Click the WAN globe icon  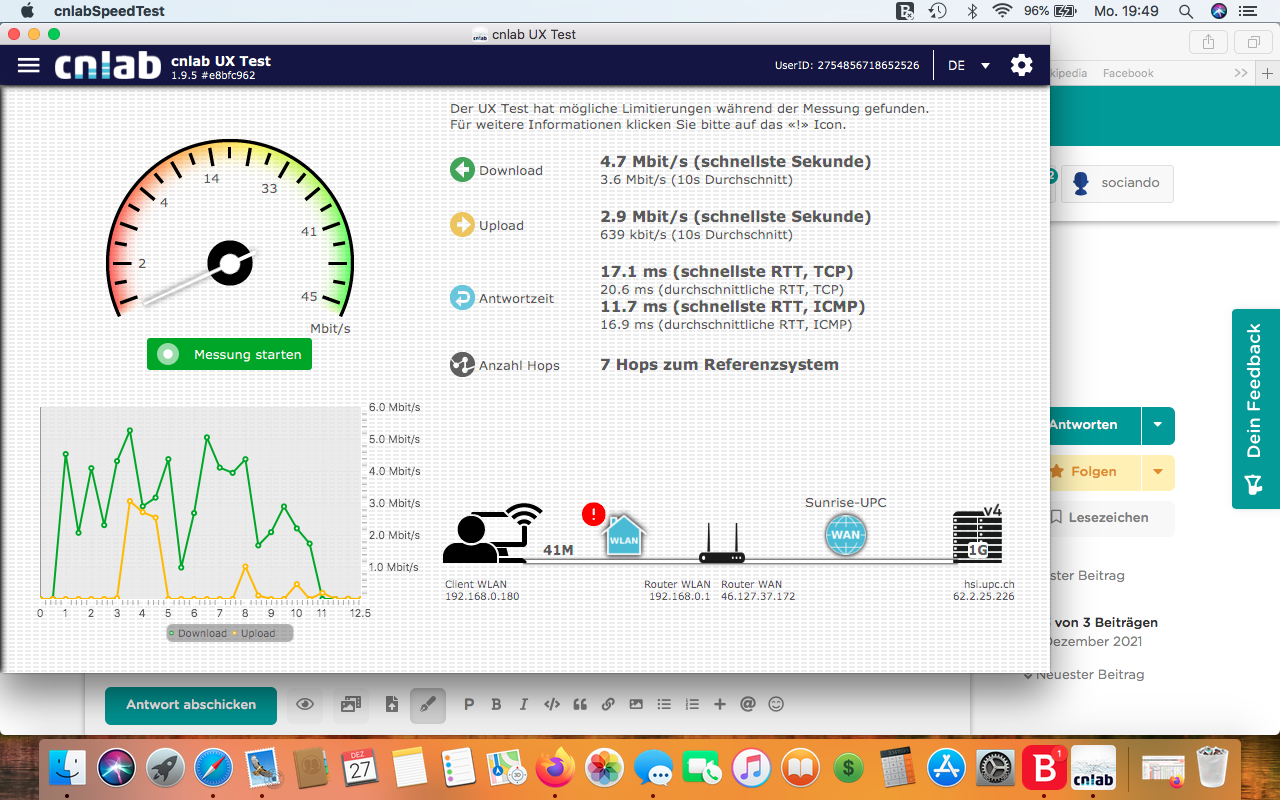click(x=845, y=535)
